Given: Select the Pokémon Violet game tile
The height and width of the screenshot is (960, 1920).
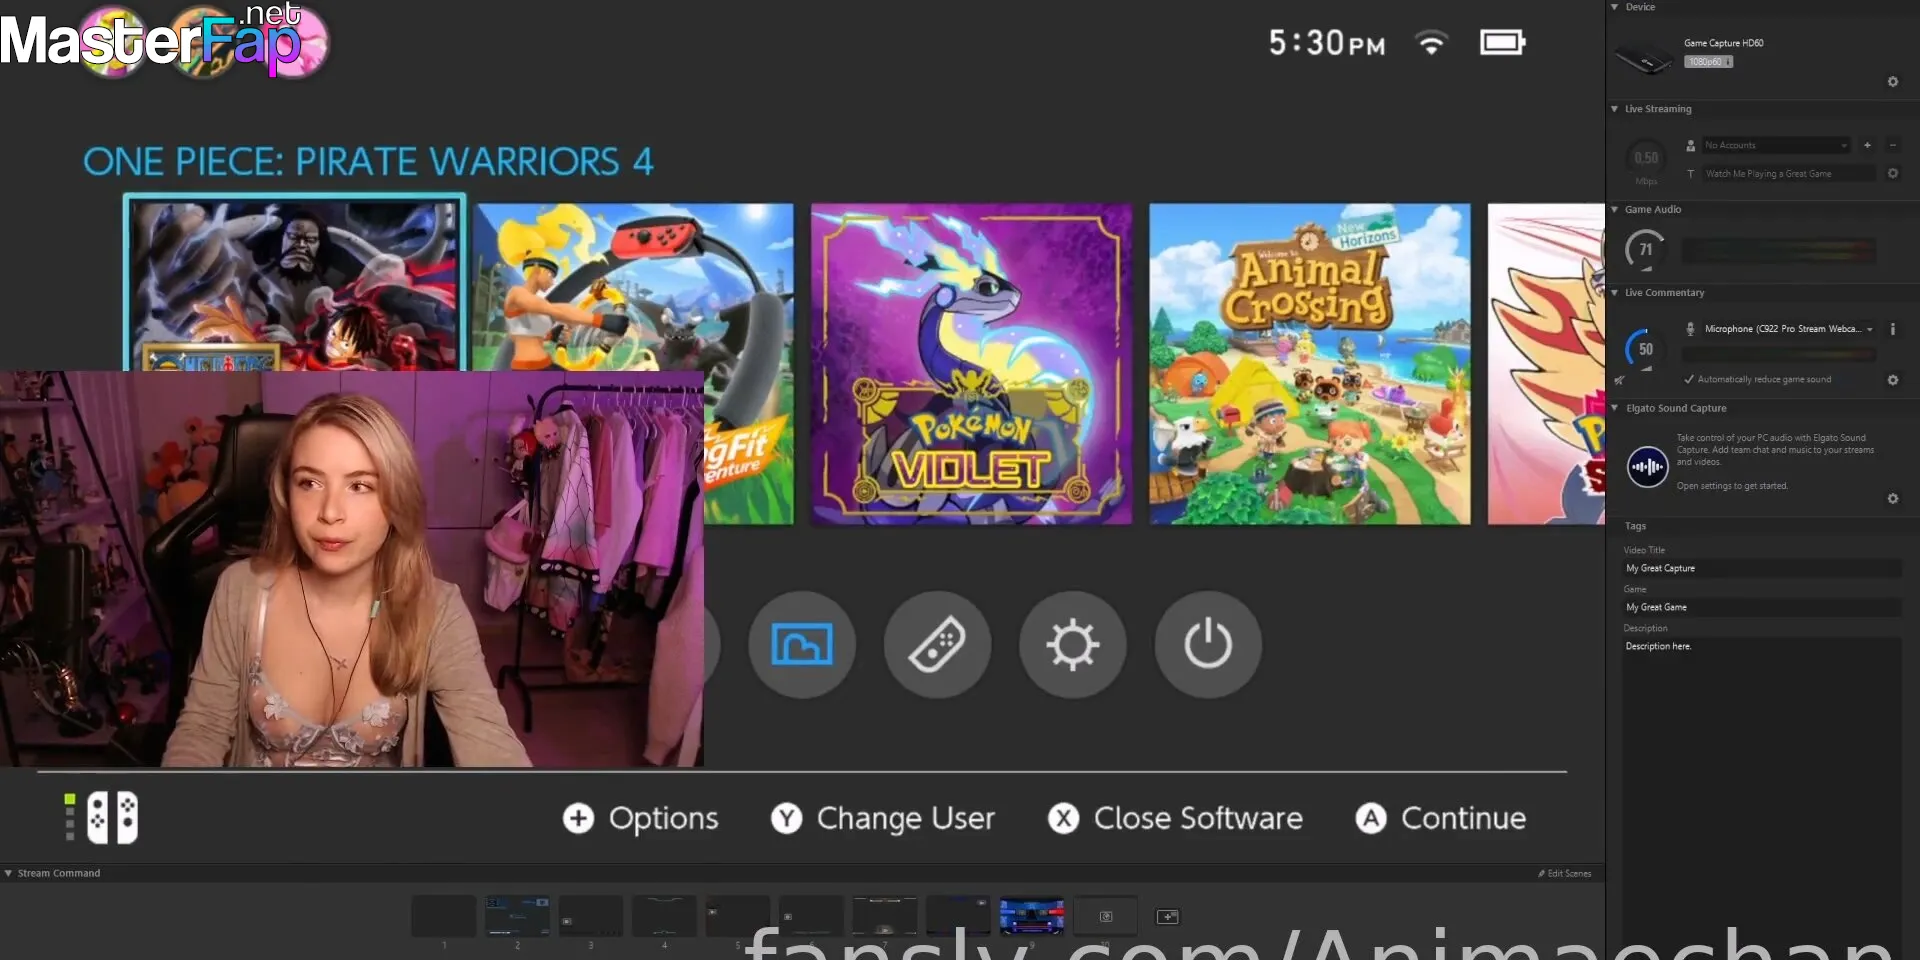Looking at the screenshot, I should 971,364.
